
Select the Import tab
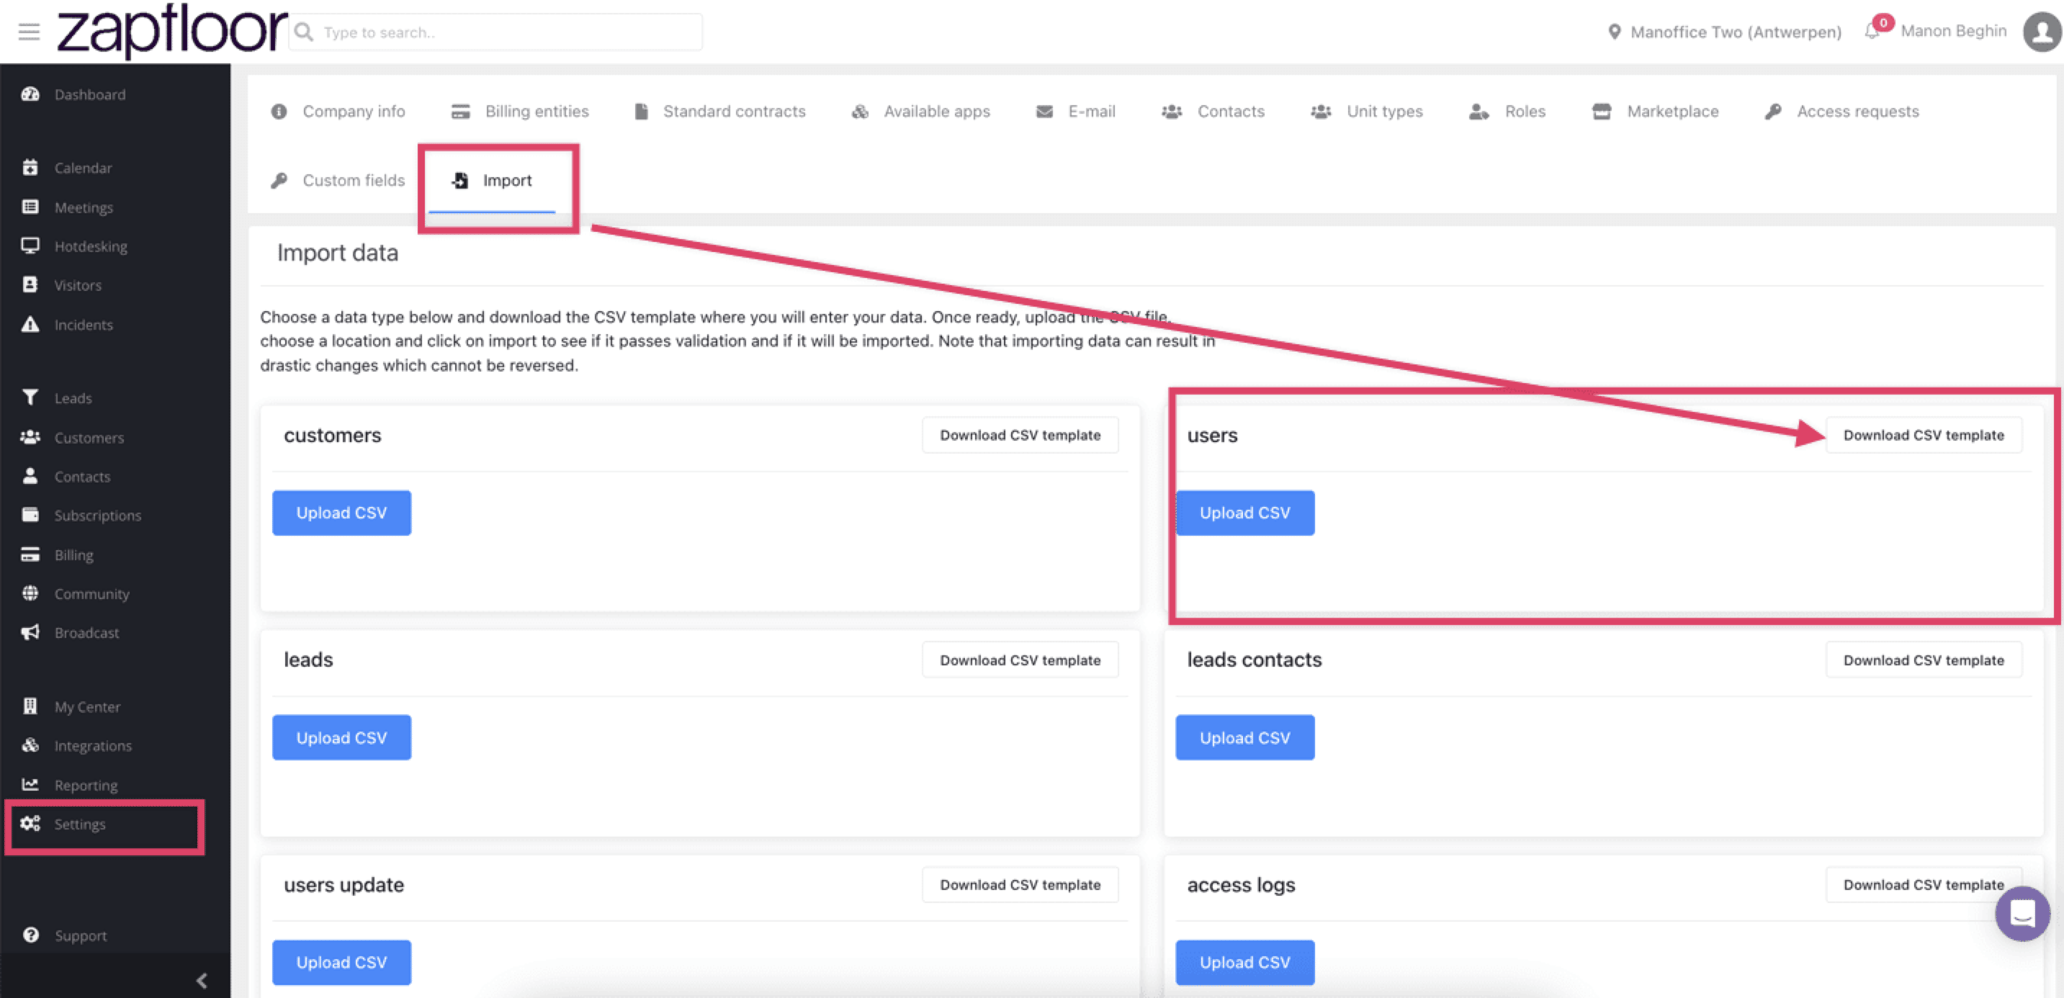point(492,181)
